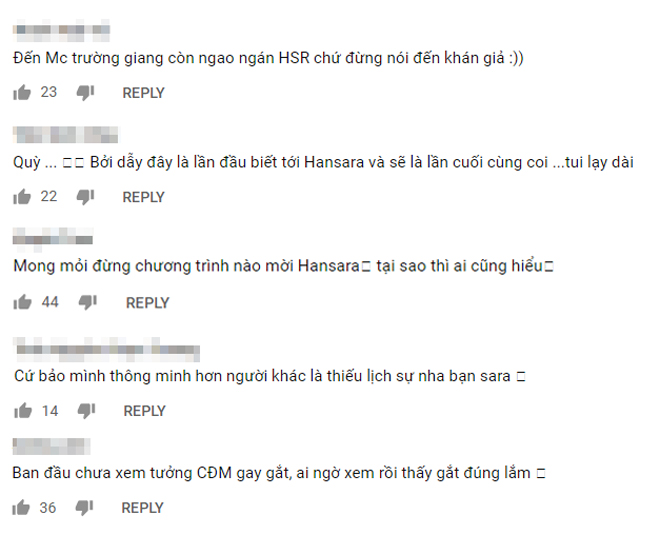Open blurred username above Mong mỏi comment
Image resolution: width=660 pixels, height=535 pixels.
coord(53,237)
